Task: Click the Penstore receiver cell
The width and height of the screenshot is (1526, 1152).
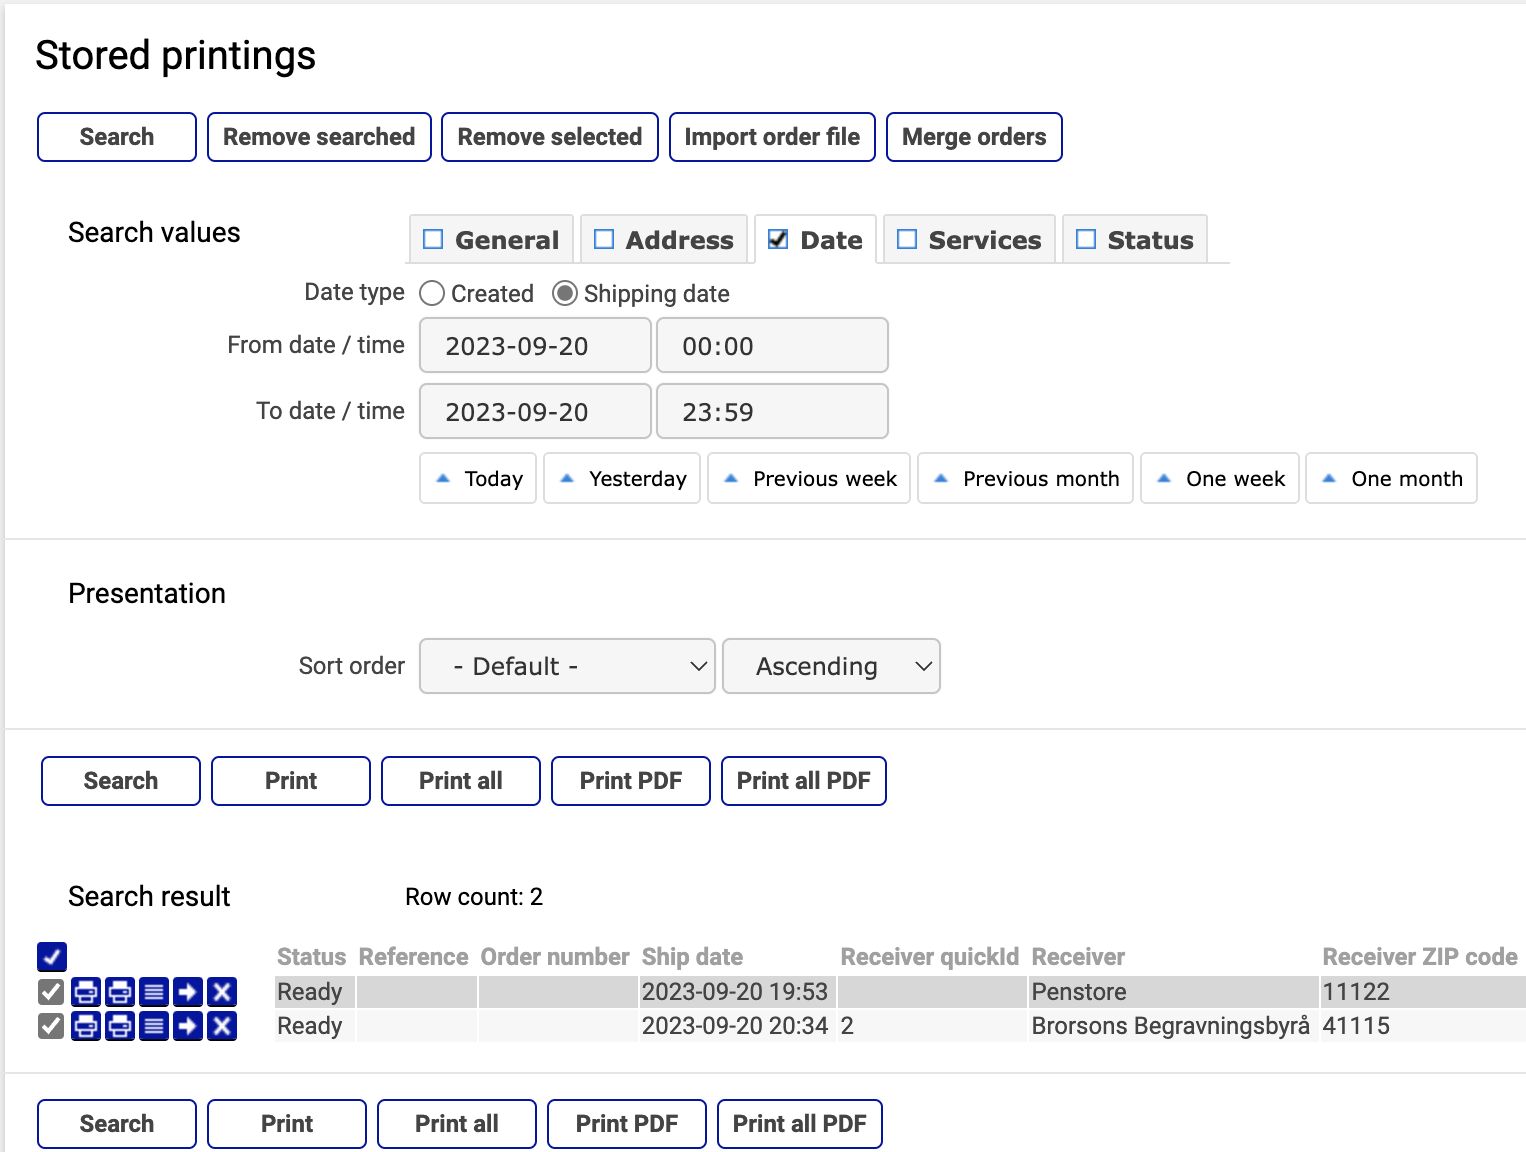Action: (1173, 992)
